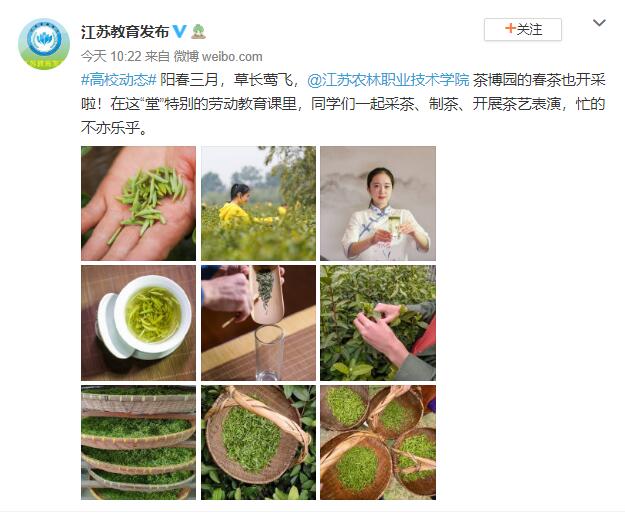This screenshot has width=625, height=514.
Task: Open photo of stacked bamboo drying trays
Action: coord(138,443)
